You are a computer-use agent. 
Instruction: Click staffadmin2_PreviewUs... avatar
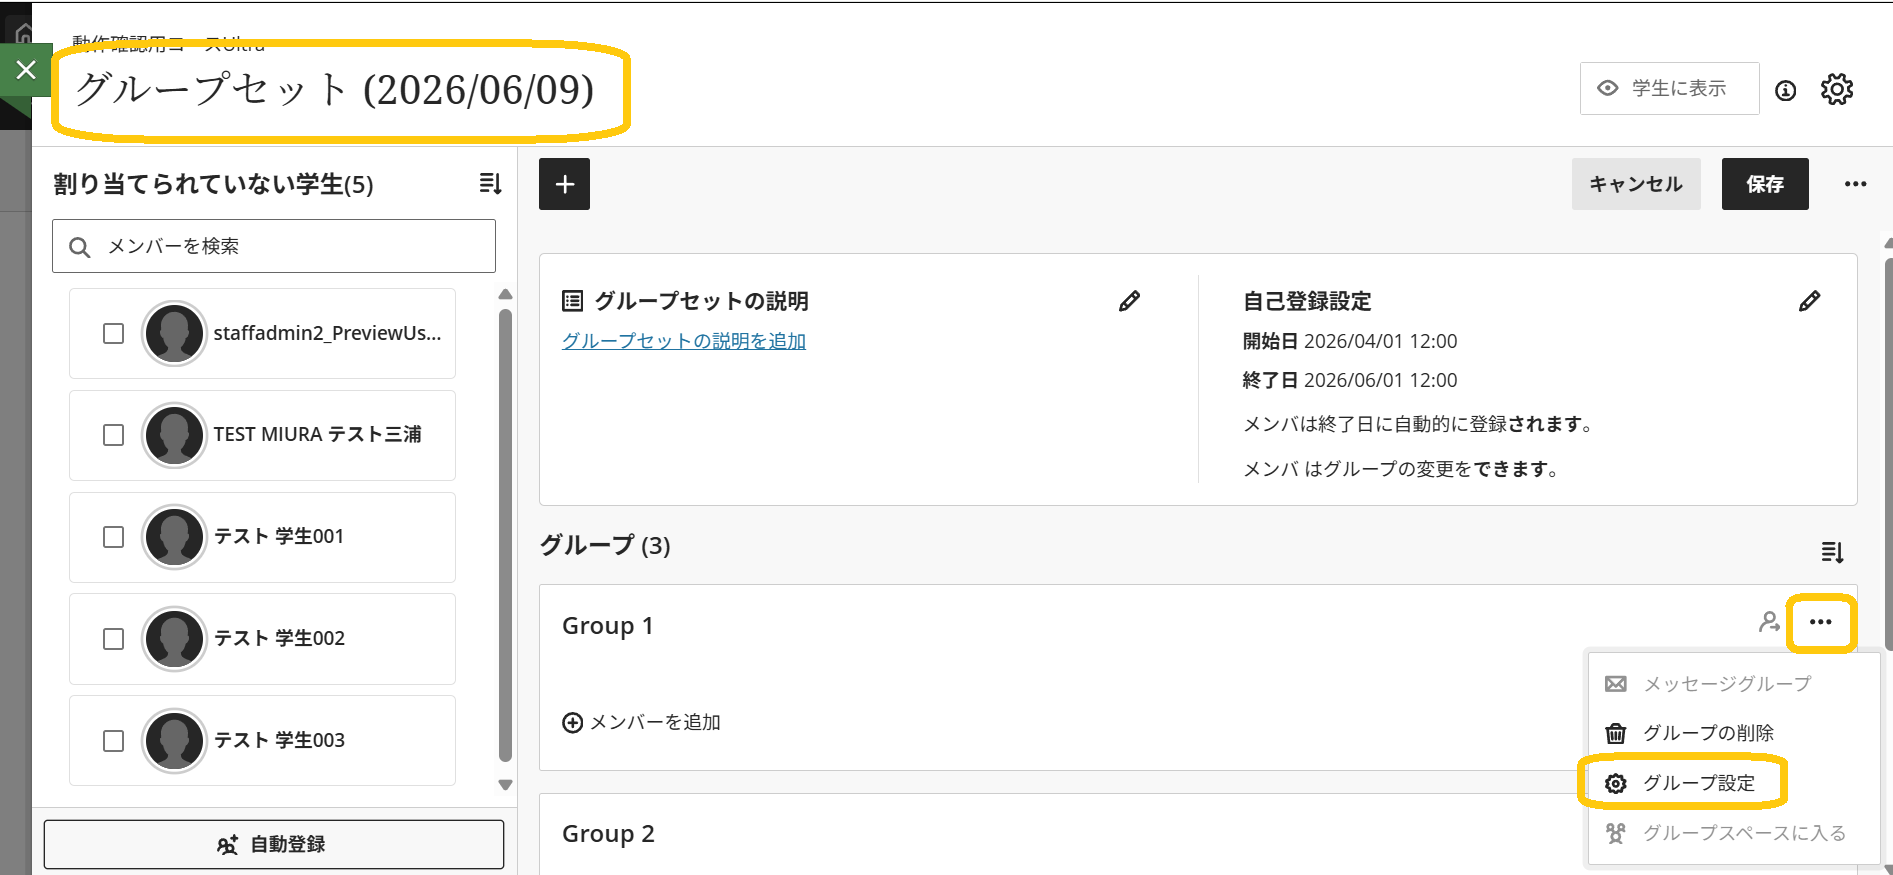tap(174, 334)
